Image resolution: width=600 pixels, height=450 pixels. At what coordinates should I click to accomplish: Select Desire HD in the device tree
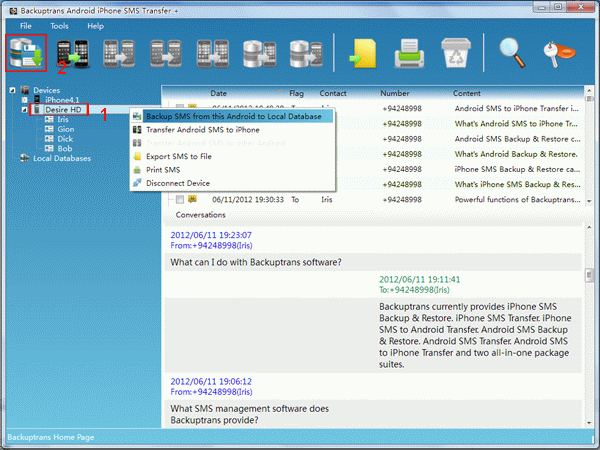63,110
